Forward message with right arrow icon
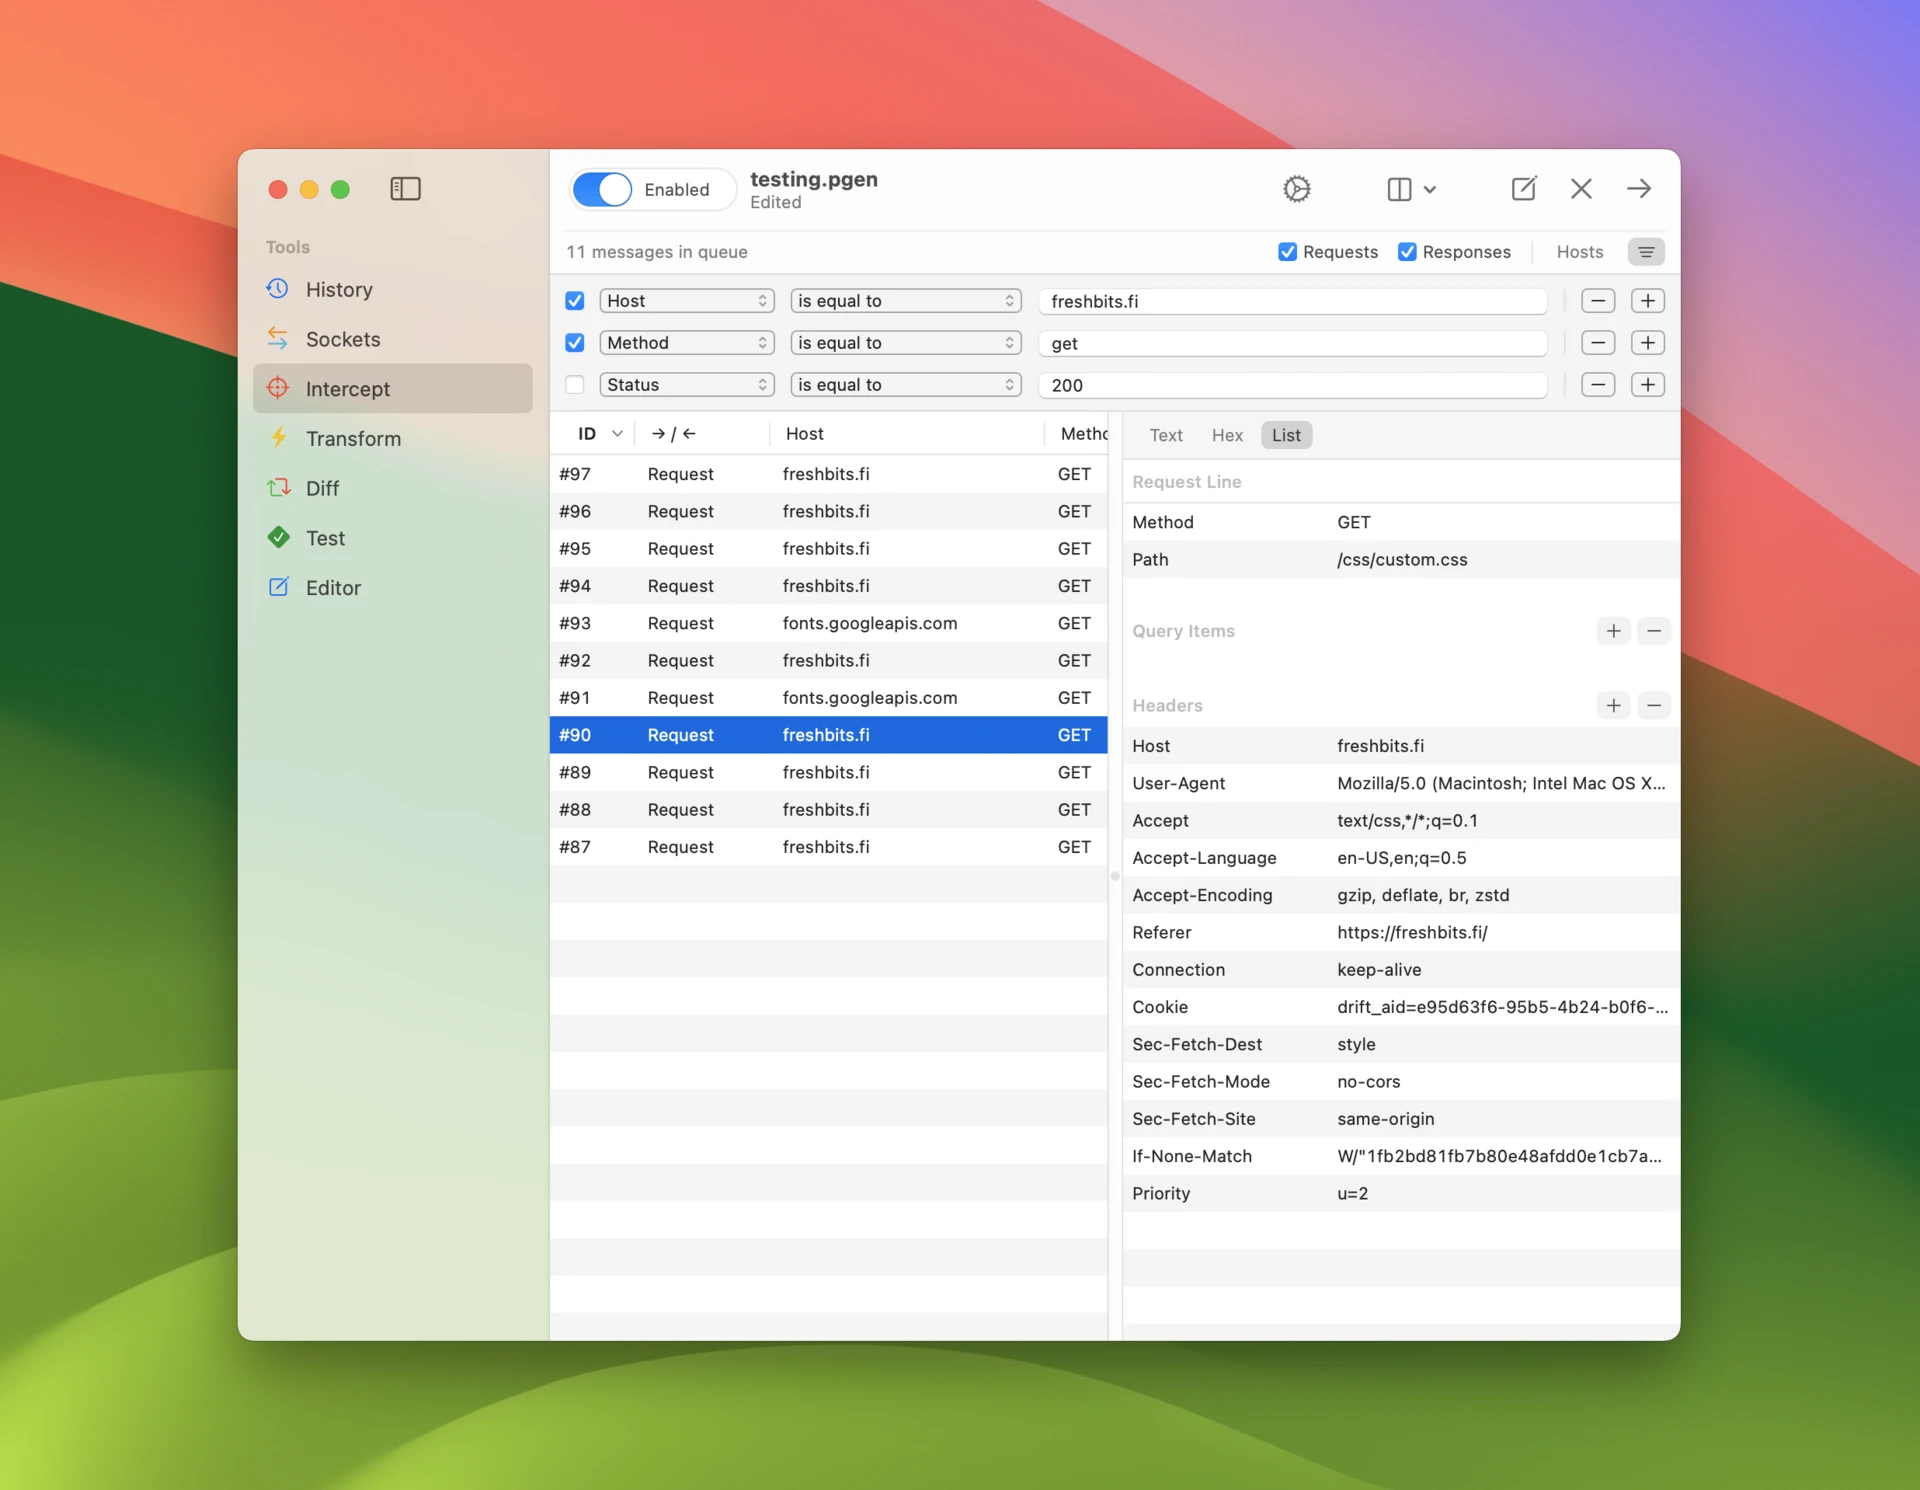This screenshot has height=1490, width=1920. (1638, 189)
